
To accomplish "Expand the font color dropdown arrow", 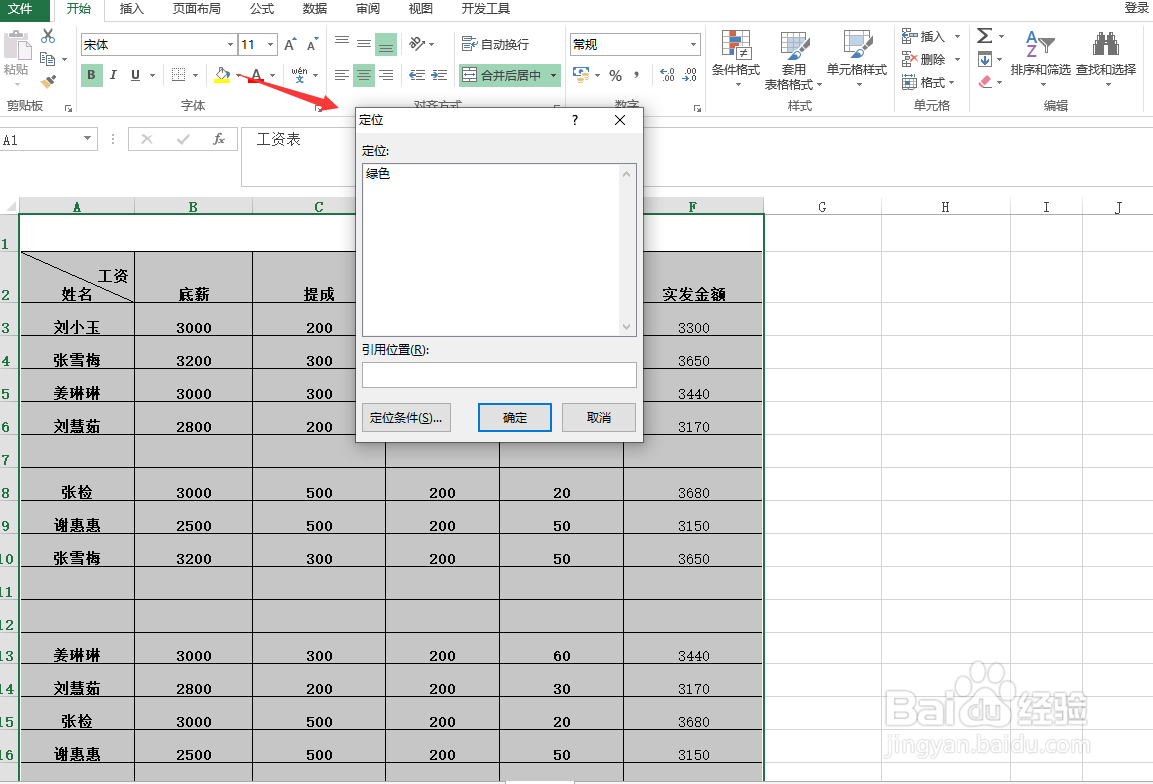I will pos(272,75).
